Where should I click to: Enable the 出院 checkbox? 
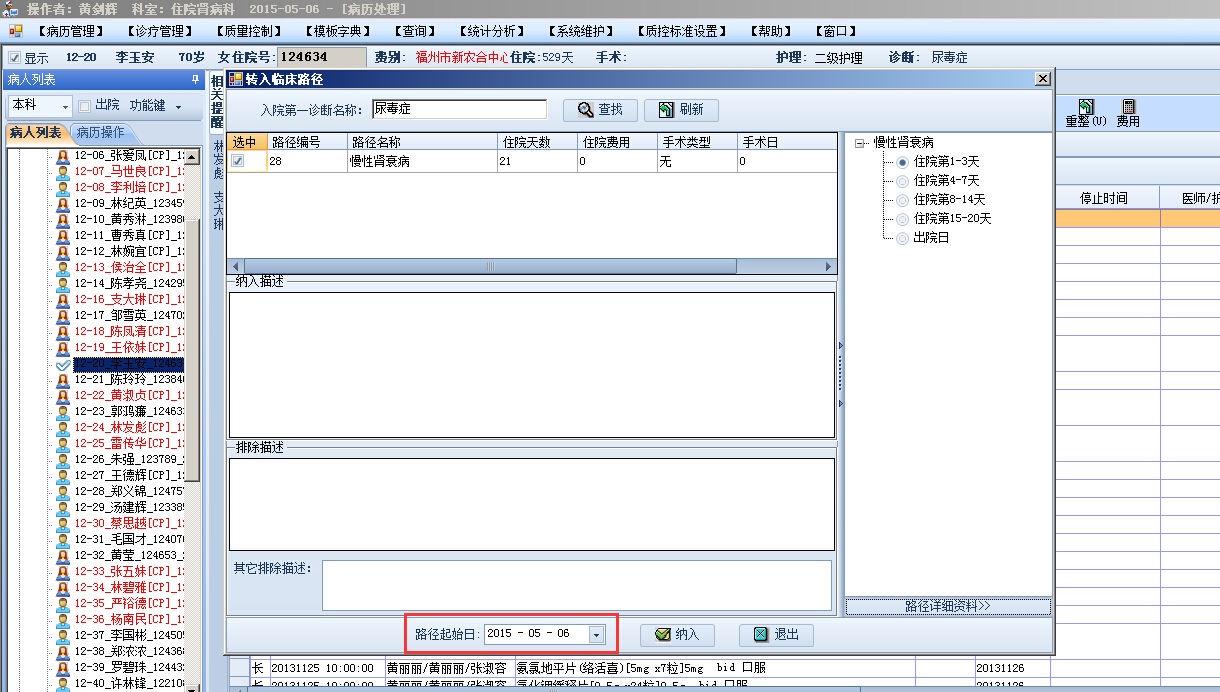click(x=85, y=105)
